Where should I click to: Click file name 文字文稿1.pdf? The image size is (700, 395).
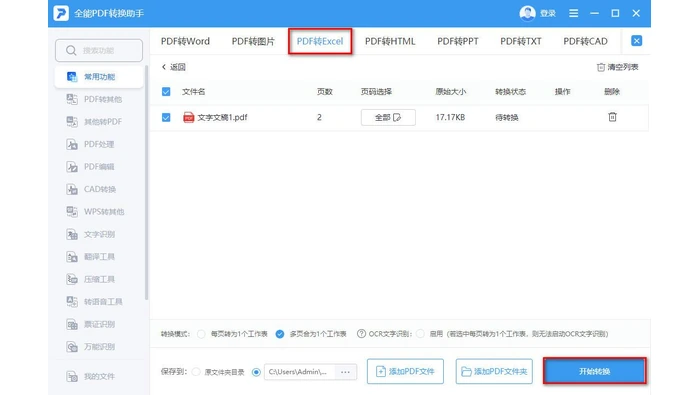(x=222, y=117)
